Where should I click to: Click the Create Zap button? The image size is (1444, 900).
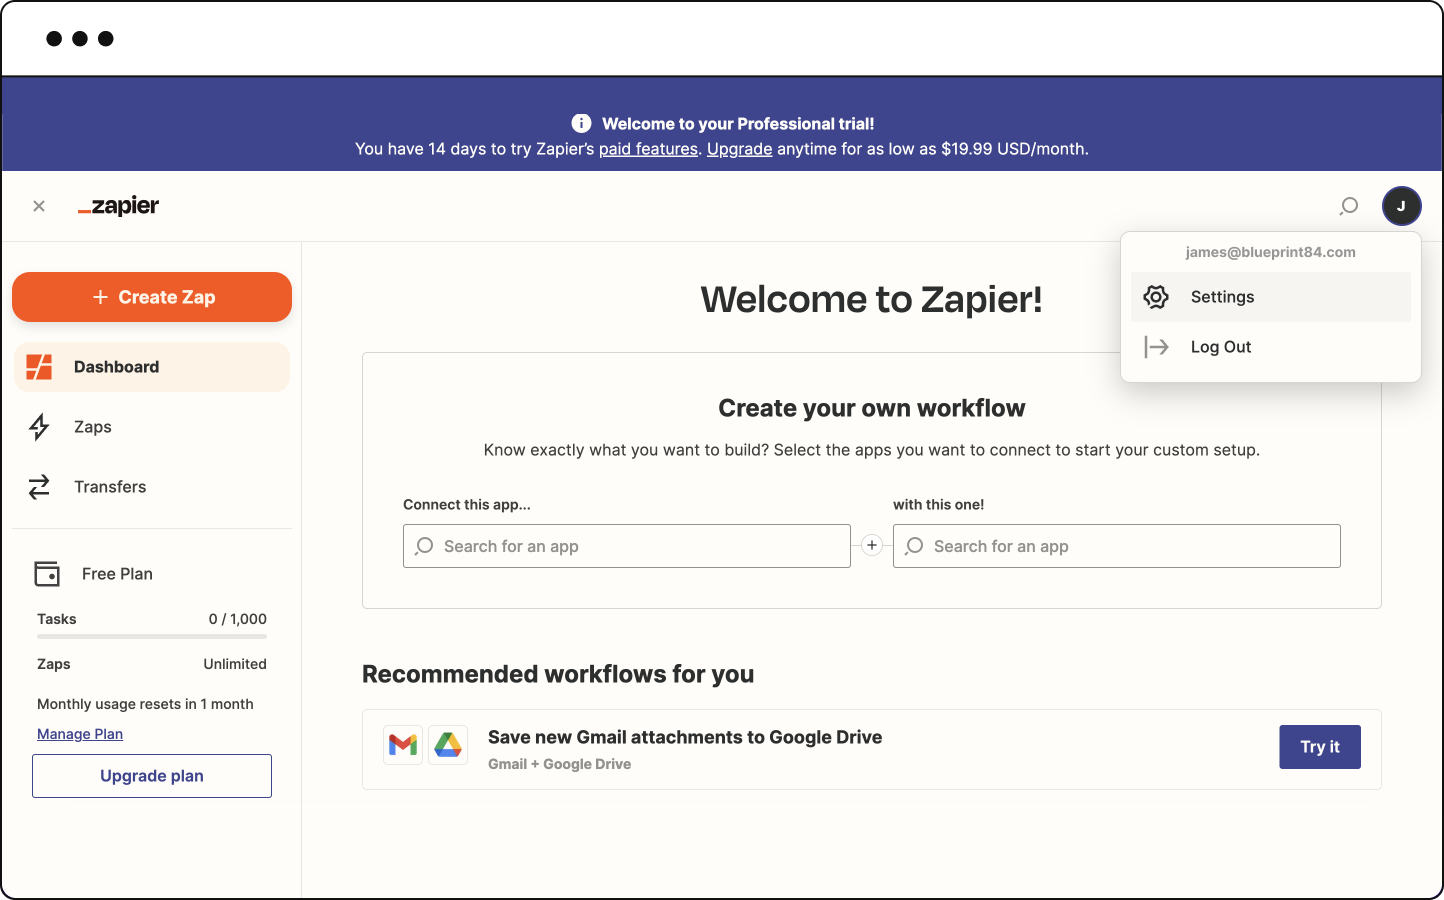tap(152, 297)
